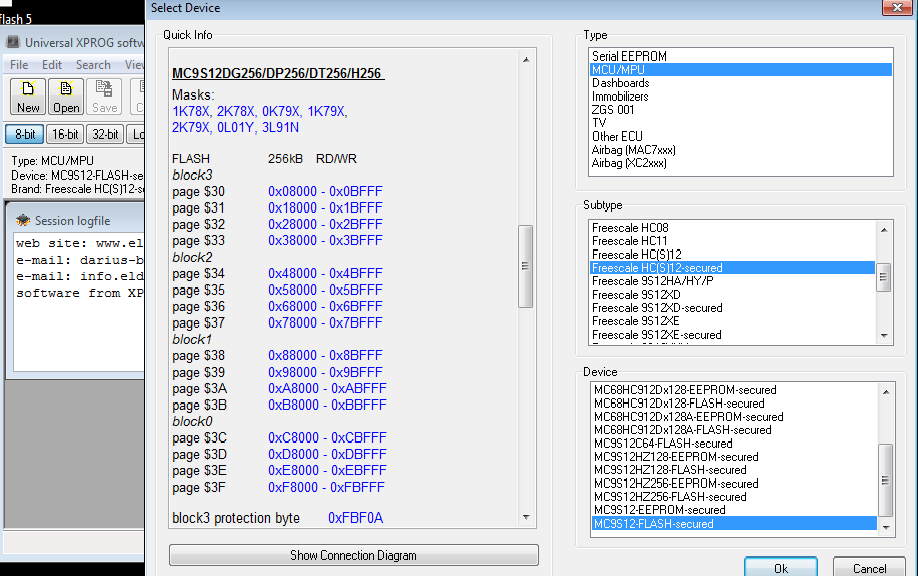Select MC68HC912Dx128A-EEPROM-secured device
Screen dimensions: 918x576
pyautogui.click(x=735, y=417)
